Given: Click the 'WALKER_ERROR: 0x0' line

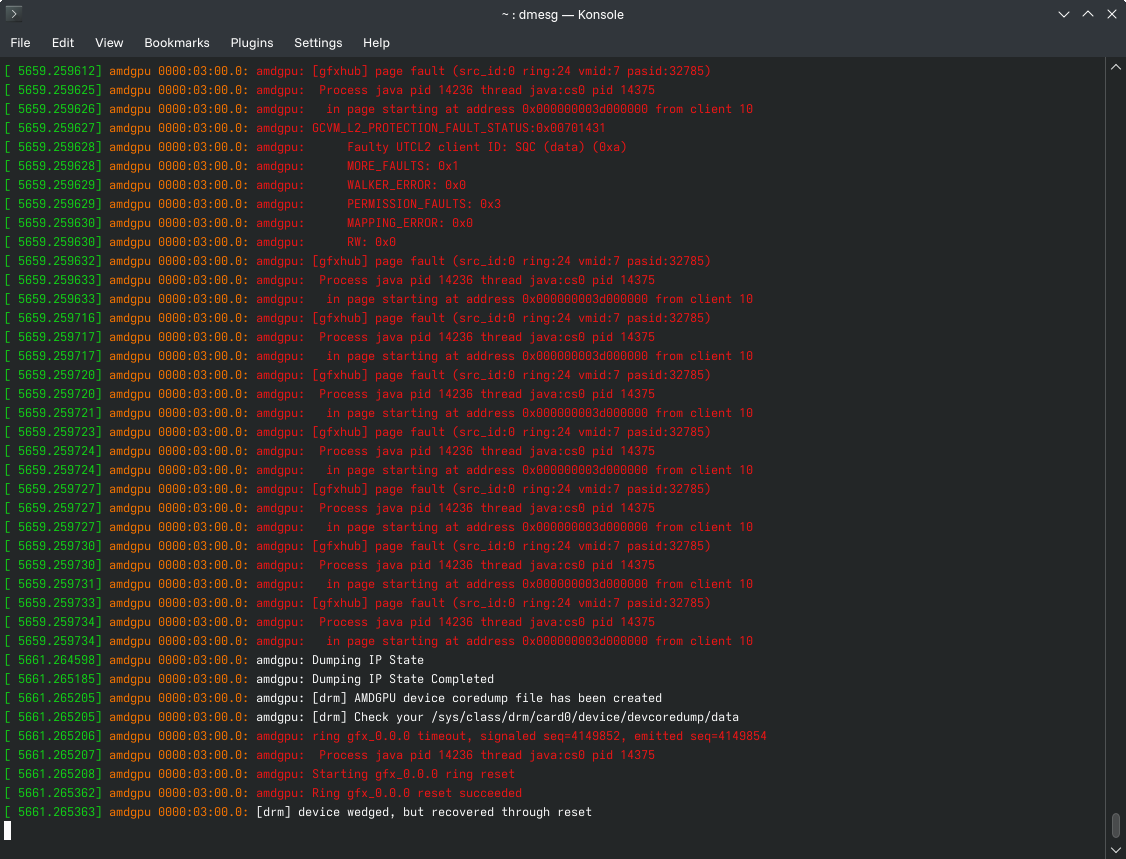Looking at the screenshot, I should pos(406,185).
